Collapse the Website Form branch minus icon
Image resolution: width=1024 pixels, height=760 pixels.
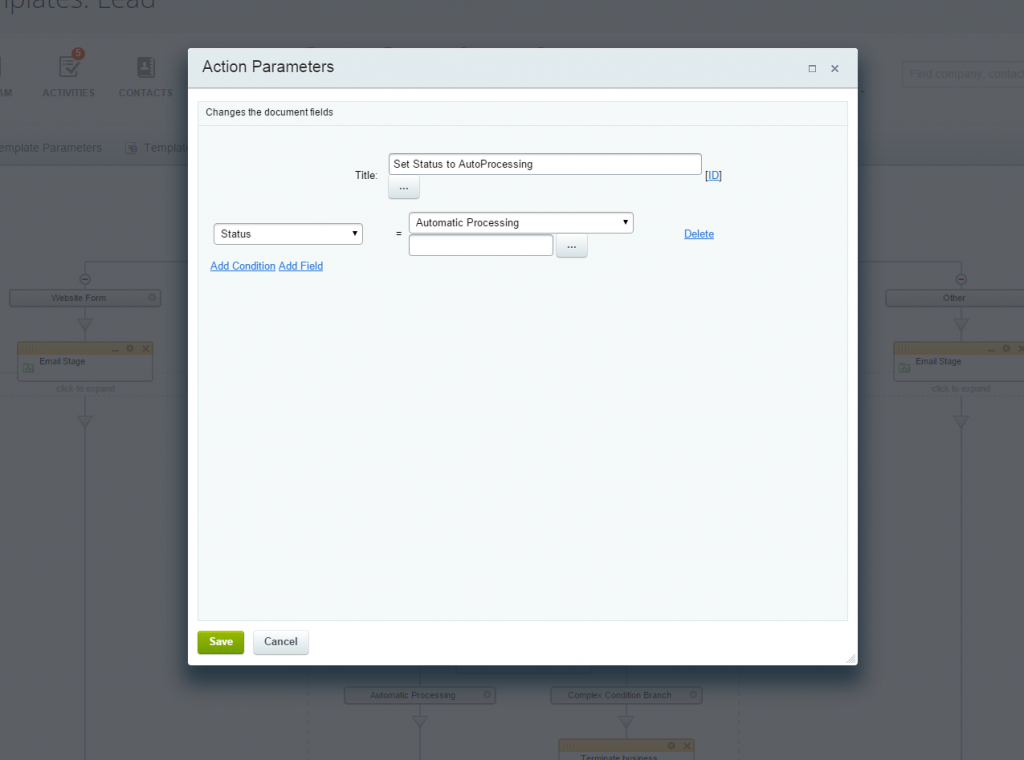point(85,279)
